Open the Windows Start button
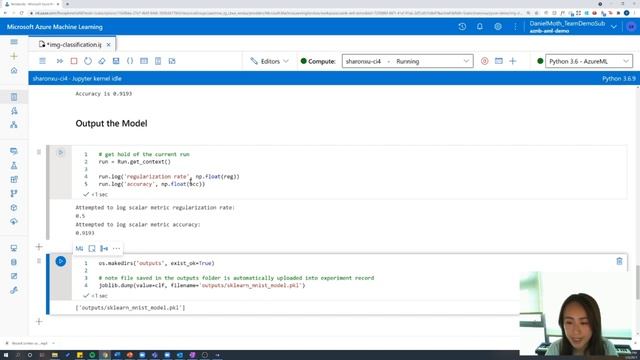The height and width of the screenshot is (360, 640). pyautogui.click(x=6, y=355)
